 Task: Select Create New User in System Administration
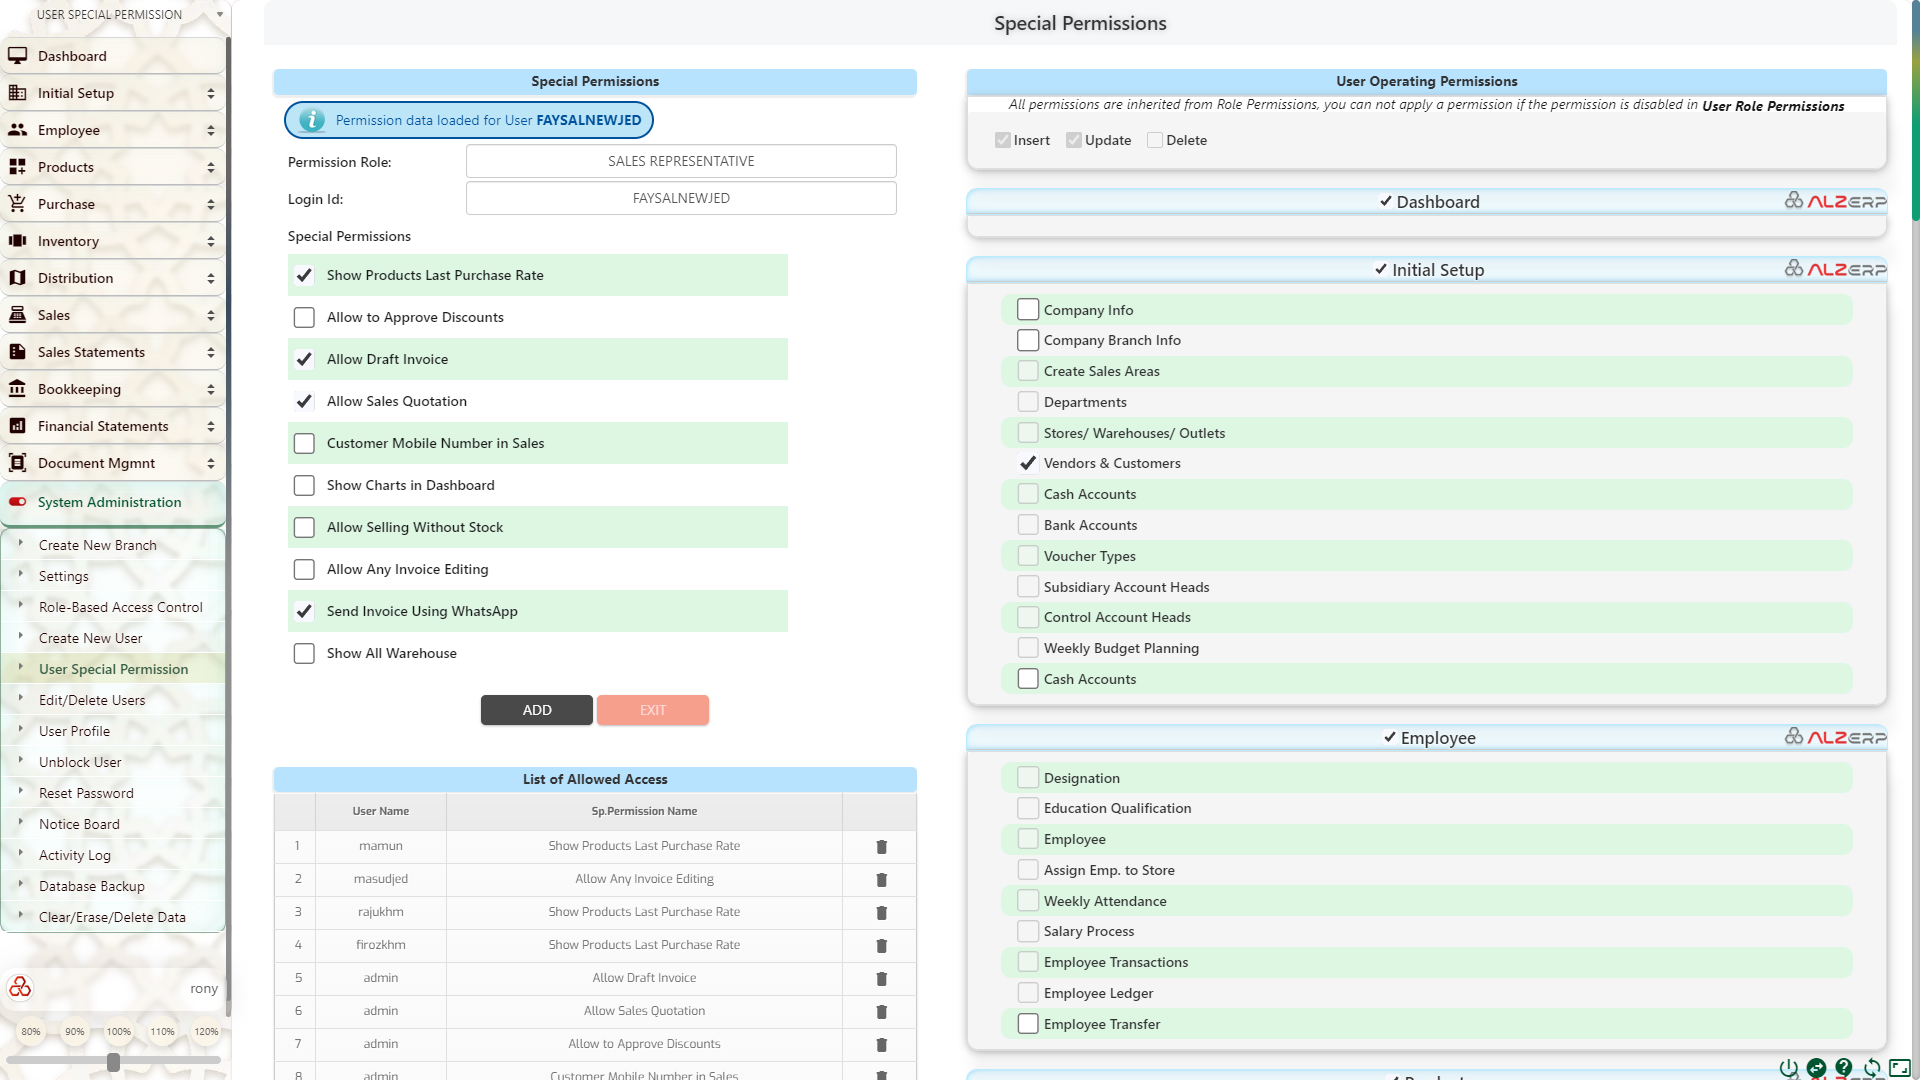[91, 638]
